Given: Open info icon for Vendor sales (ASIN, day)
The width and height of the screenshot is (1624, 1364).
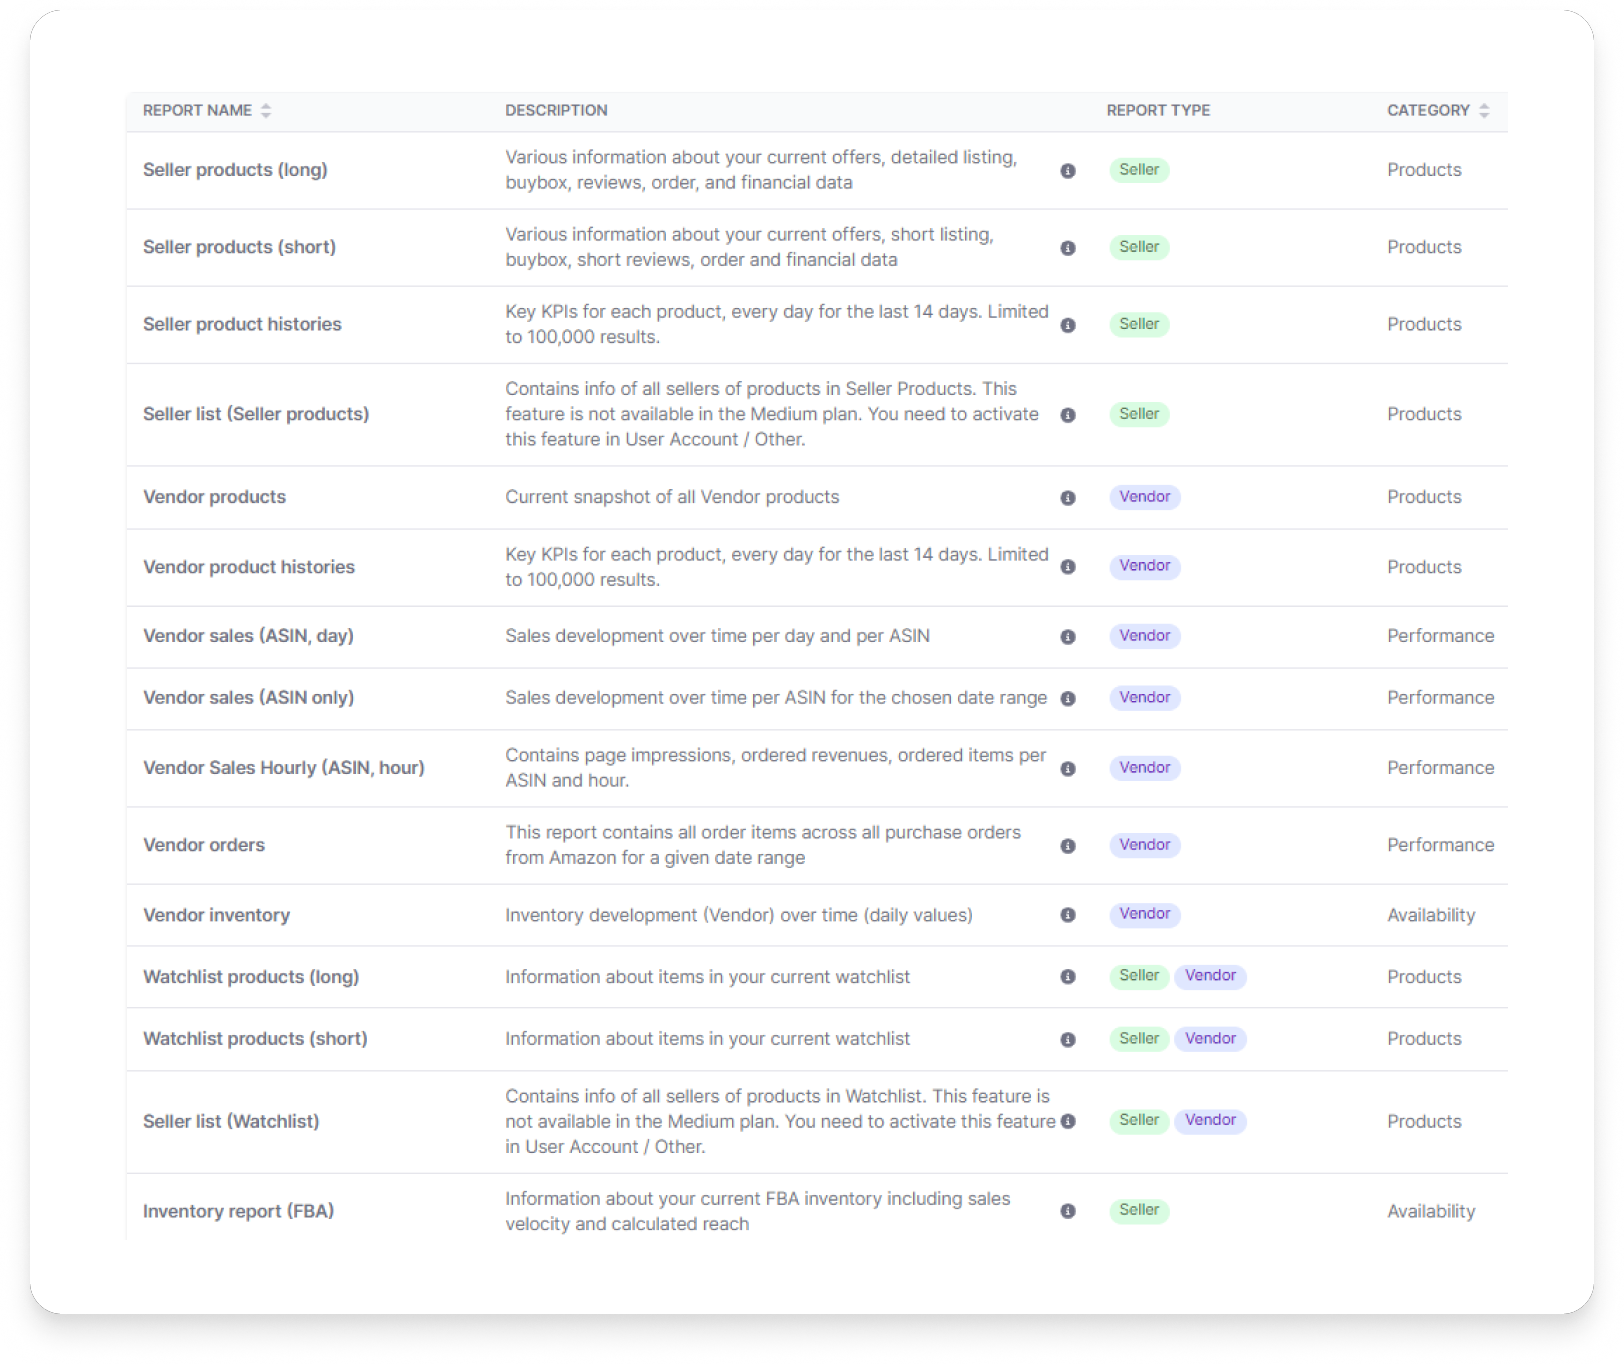Looking at the screenshot, I should (1068, 637).
